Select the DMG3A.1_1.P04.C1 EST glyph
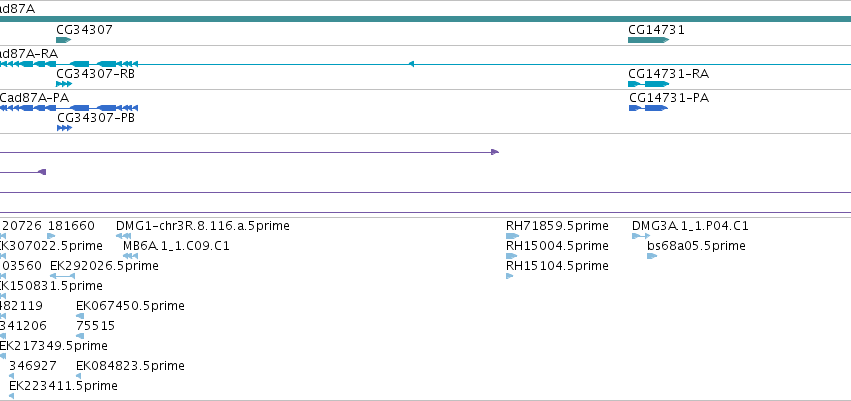Screen dimensions: 851x401 [x=641, y=236]
